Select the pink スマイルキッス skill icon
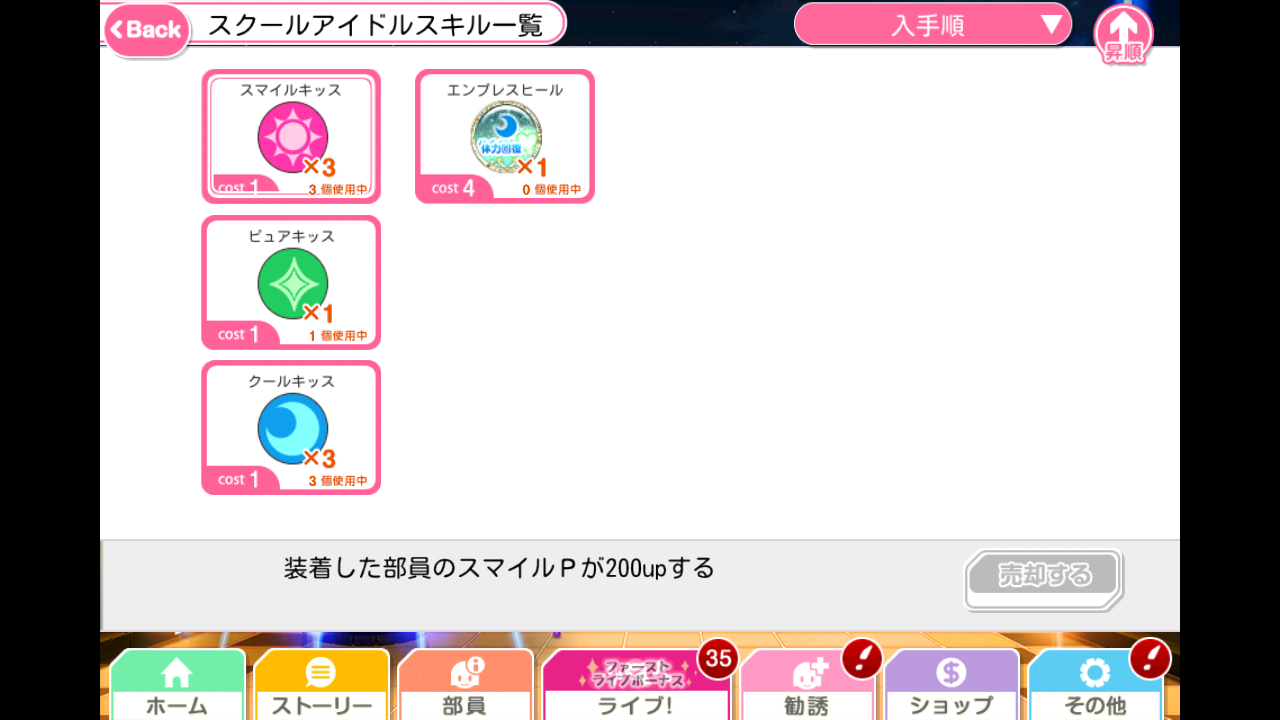The height and width of the screenshot is (720, 1280). [x=293, y=137]
